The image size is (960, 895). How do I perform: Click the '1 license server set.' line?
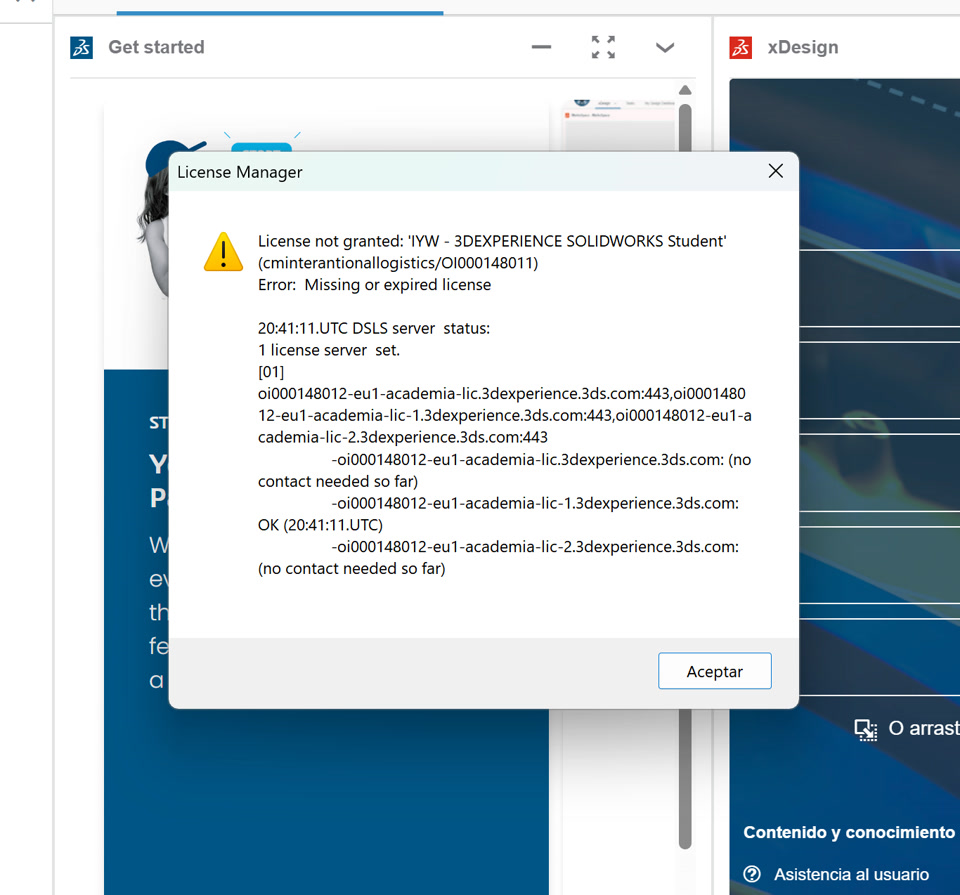(328, 350)
